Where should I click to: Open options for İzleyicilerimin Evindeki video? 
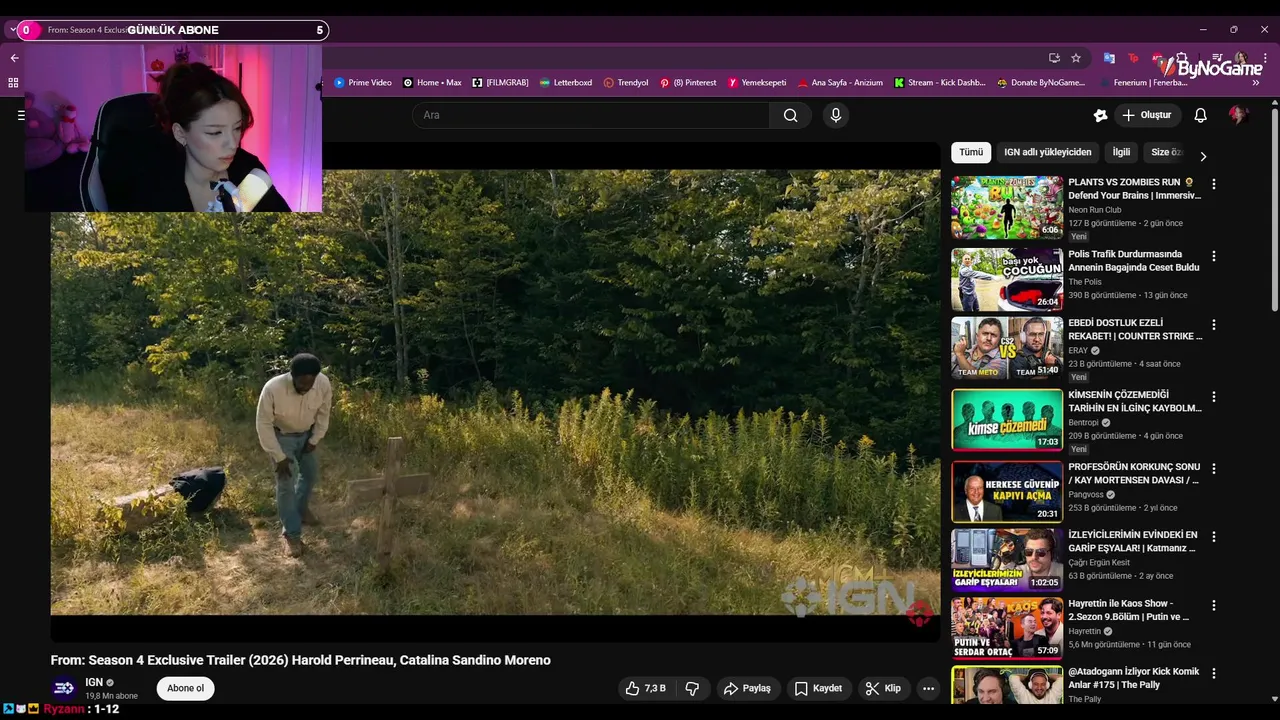(x=1214, y=537)
